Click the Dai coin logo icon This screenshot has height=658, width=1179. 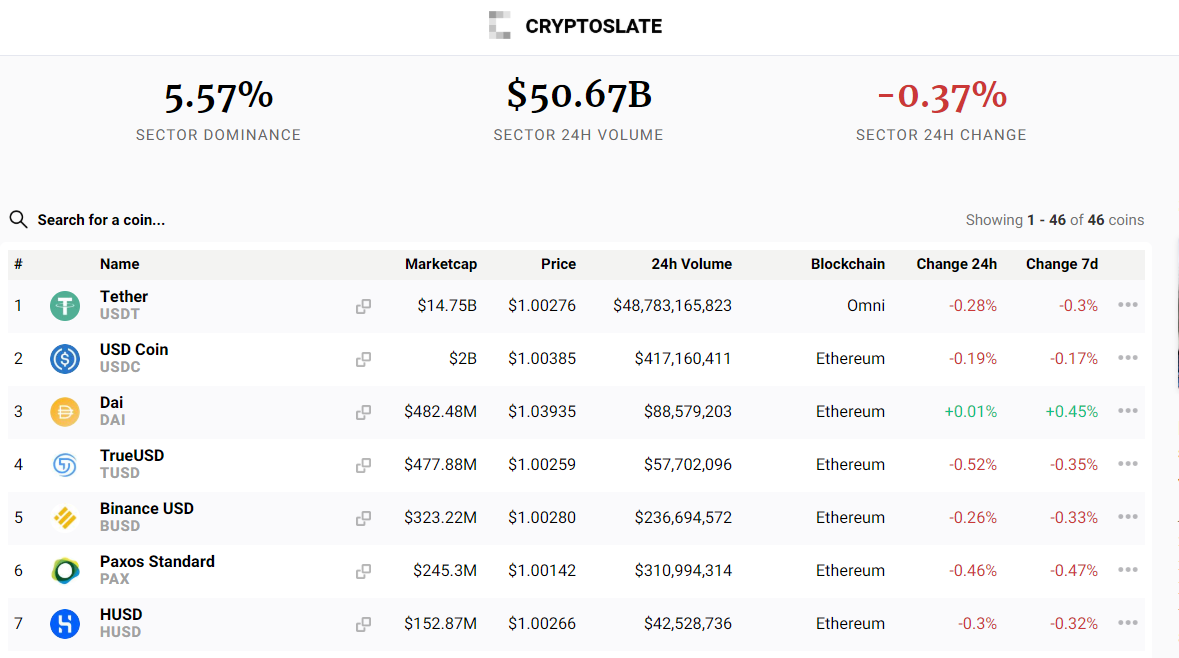(x=65, y=412)
